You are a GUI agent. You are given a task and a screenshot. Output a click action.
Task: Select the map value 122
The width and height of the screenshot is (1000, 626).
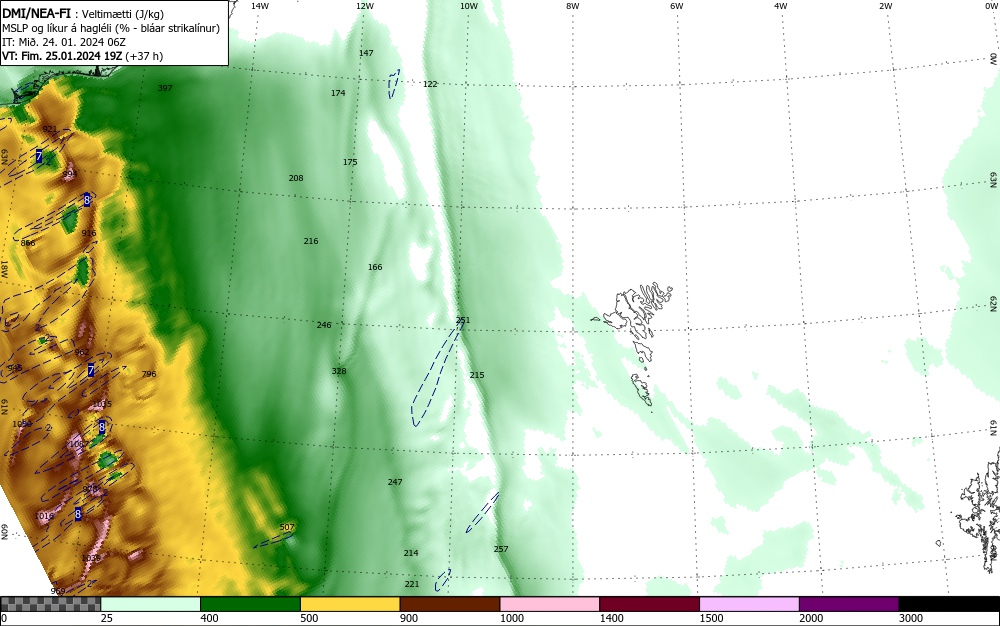pos(430,84)
